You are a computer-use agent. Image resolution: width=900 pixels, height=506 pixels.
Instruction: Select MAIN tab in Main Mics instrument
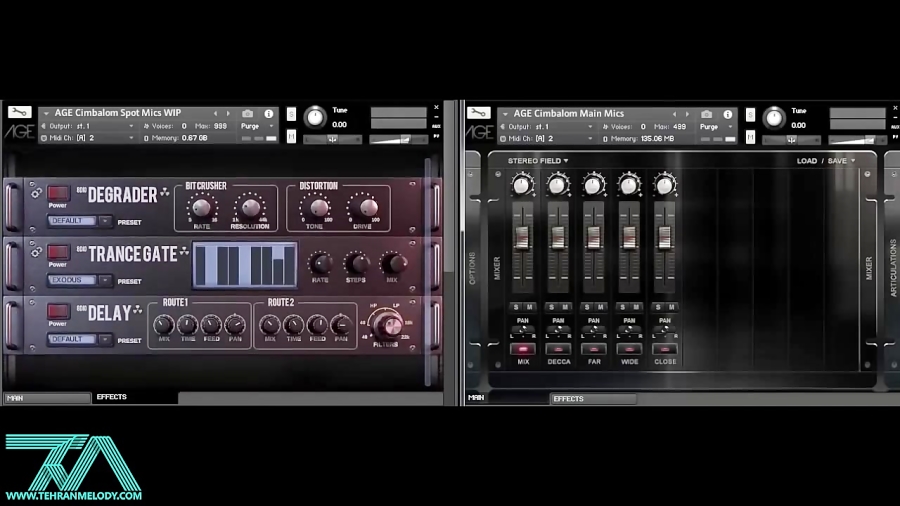[x=476, y=397]
